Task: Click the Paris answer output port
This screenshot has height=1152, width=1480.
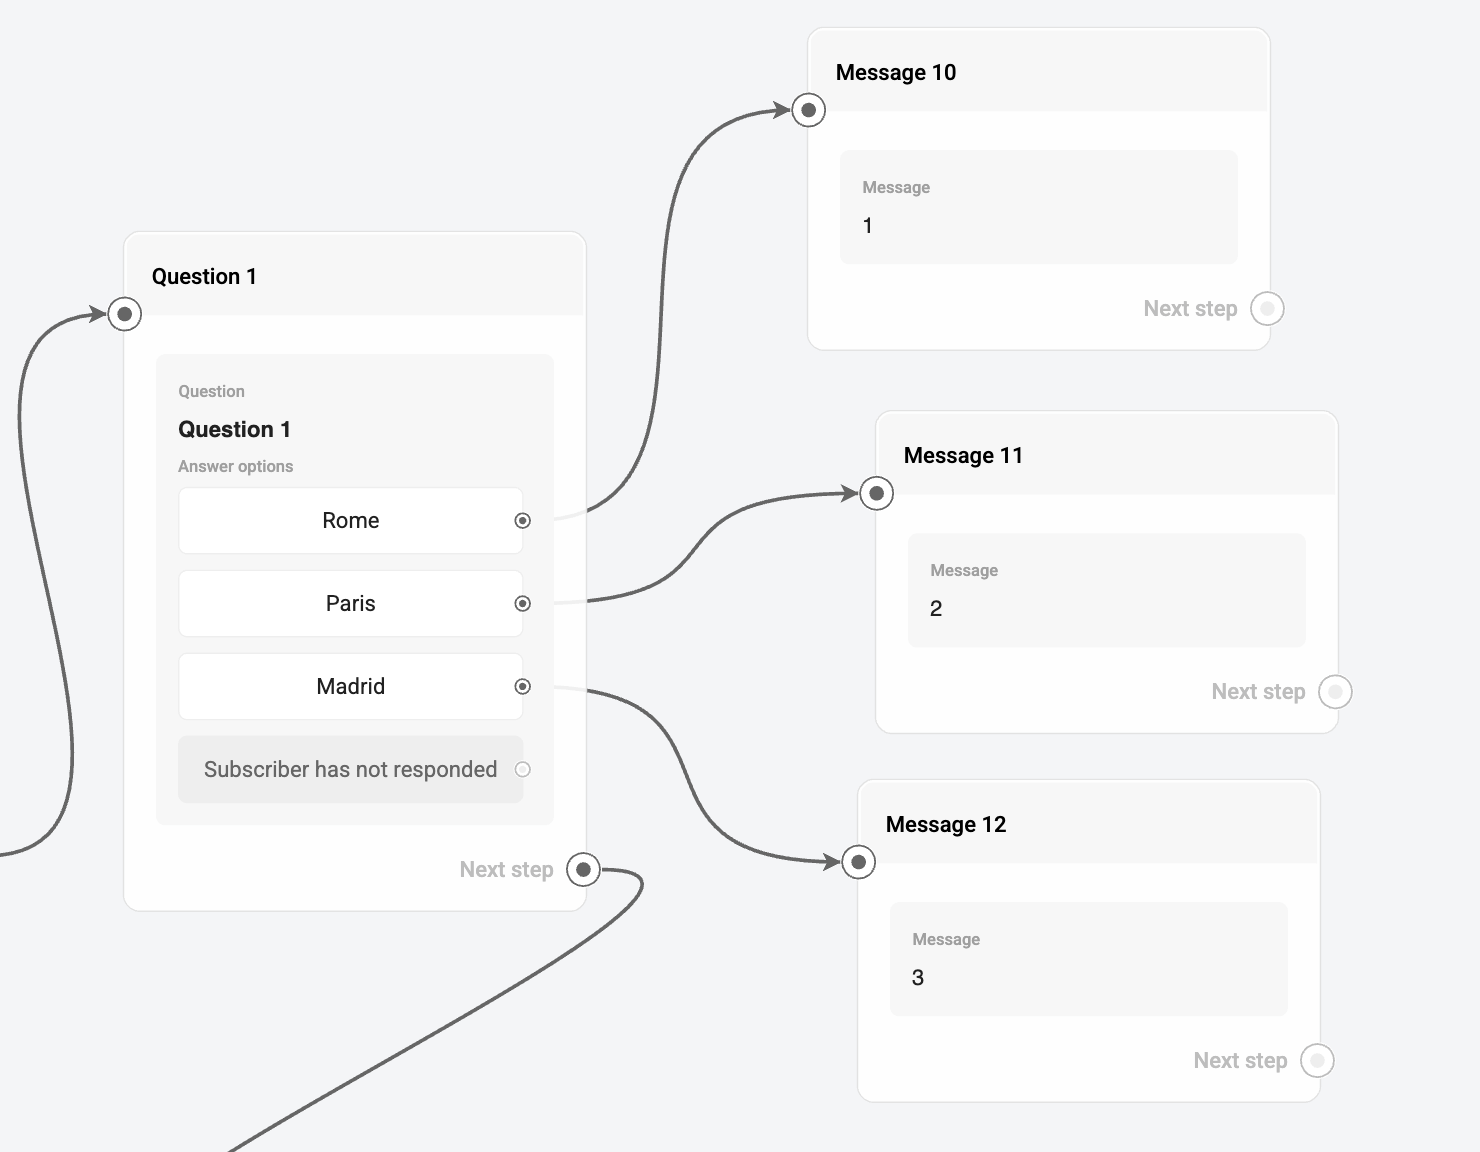Action: tap(523, 603)
